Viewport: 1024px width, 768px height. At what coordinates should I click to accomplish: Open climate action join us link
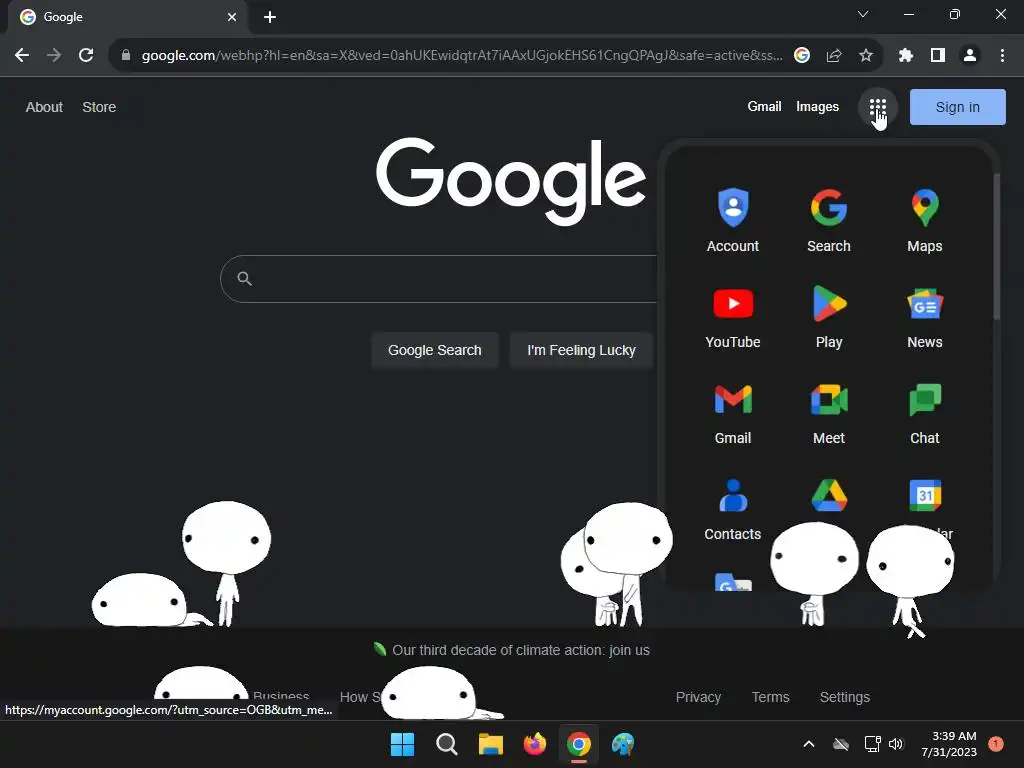(x=520, y=650)
